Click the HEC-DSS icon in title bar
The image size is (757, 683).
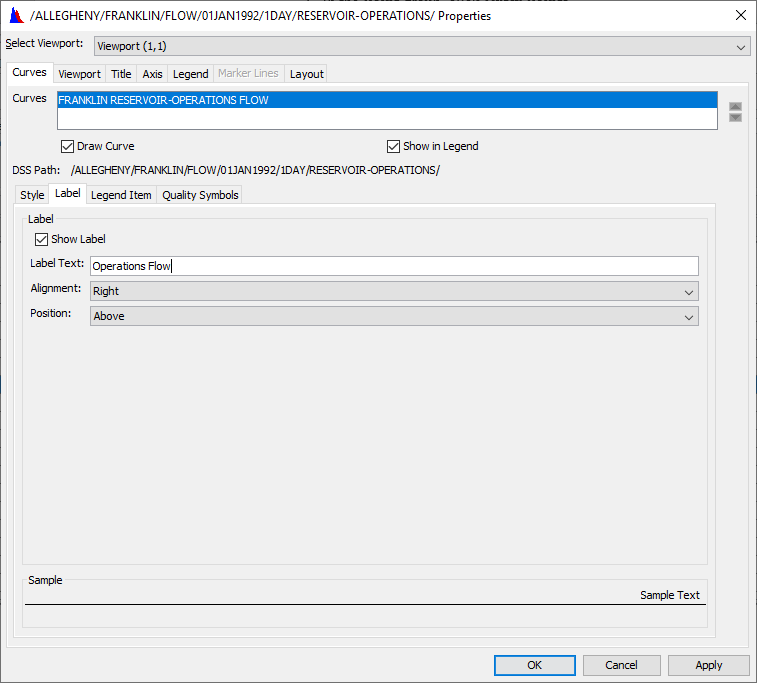tap(15, 15)
